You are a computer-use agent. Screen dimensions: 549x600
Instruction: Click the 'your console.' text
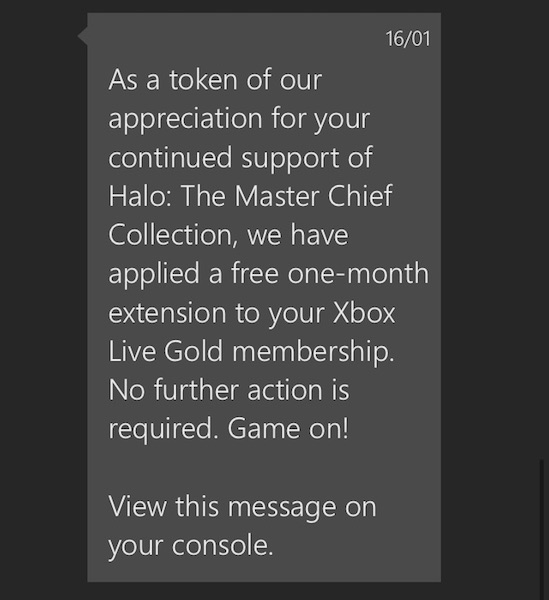pyautogui.click(x=191, y=545)
